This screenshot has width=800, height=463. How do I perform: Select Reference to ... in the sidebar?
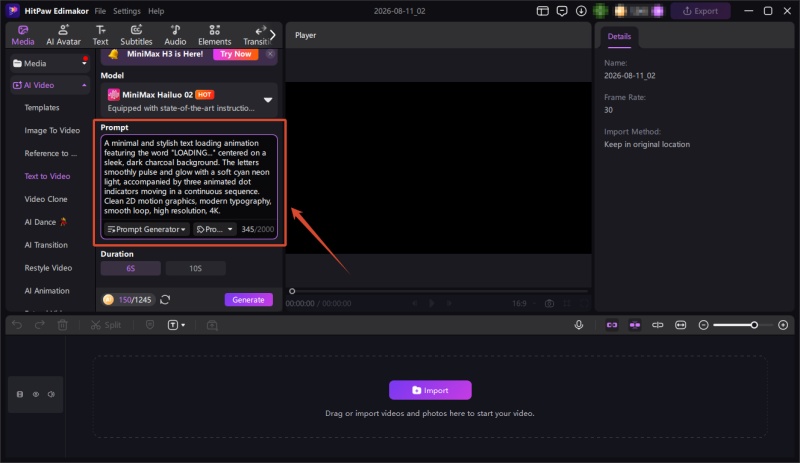coord(51,153)
